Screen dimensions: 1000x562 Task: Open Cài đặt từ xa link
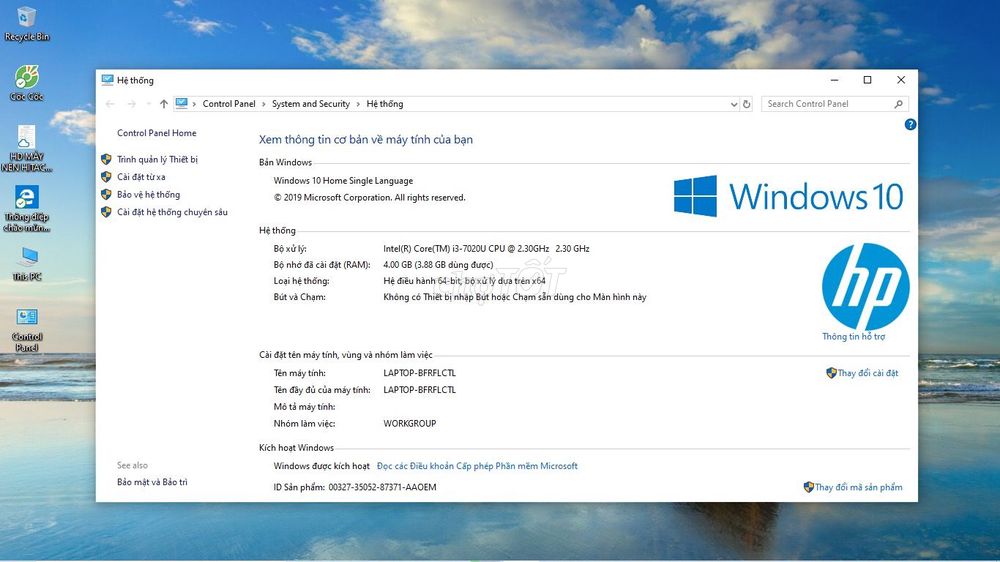(x=141, y=177)
